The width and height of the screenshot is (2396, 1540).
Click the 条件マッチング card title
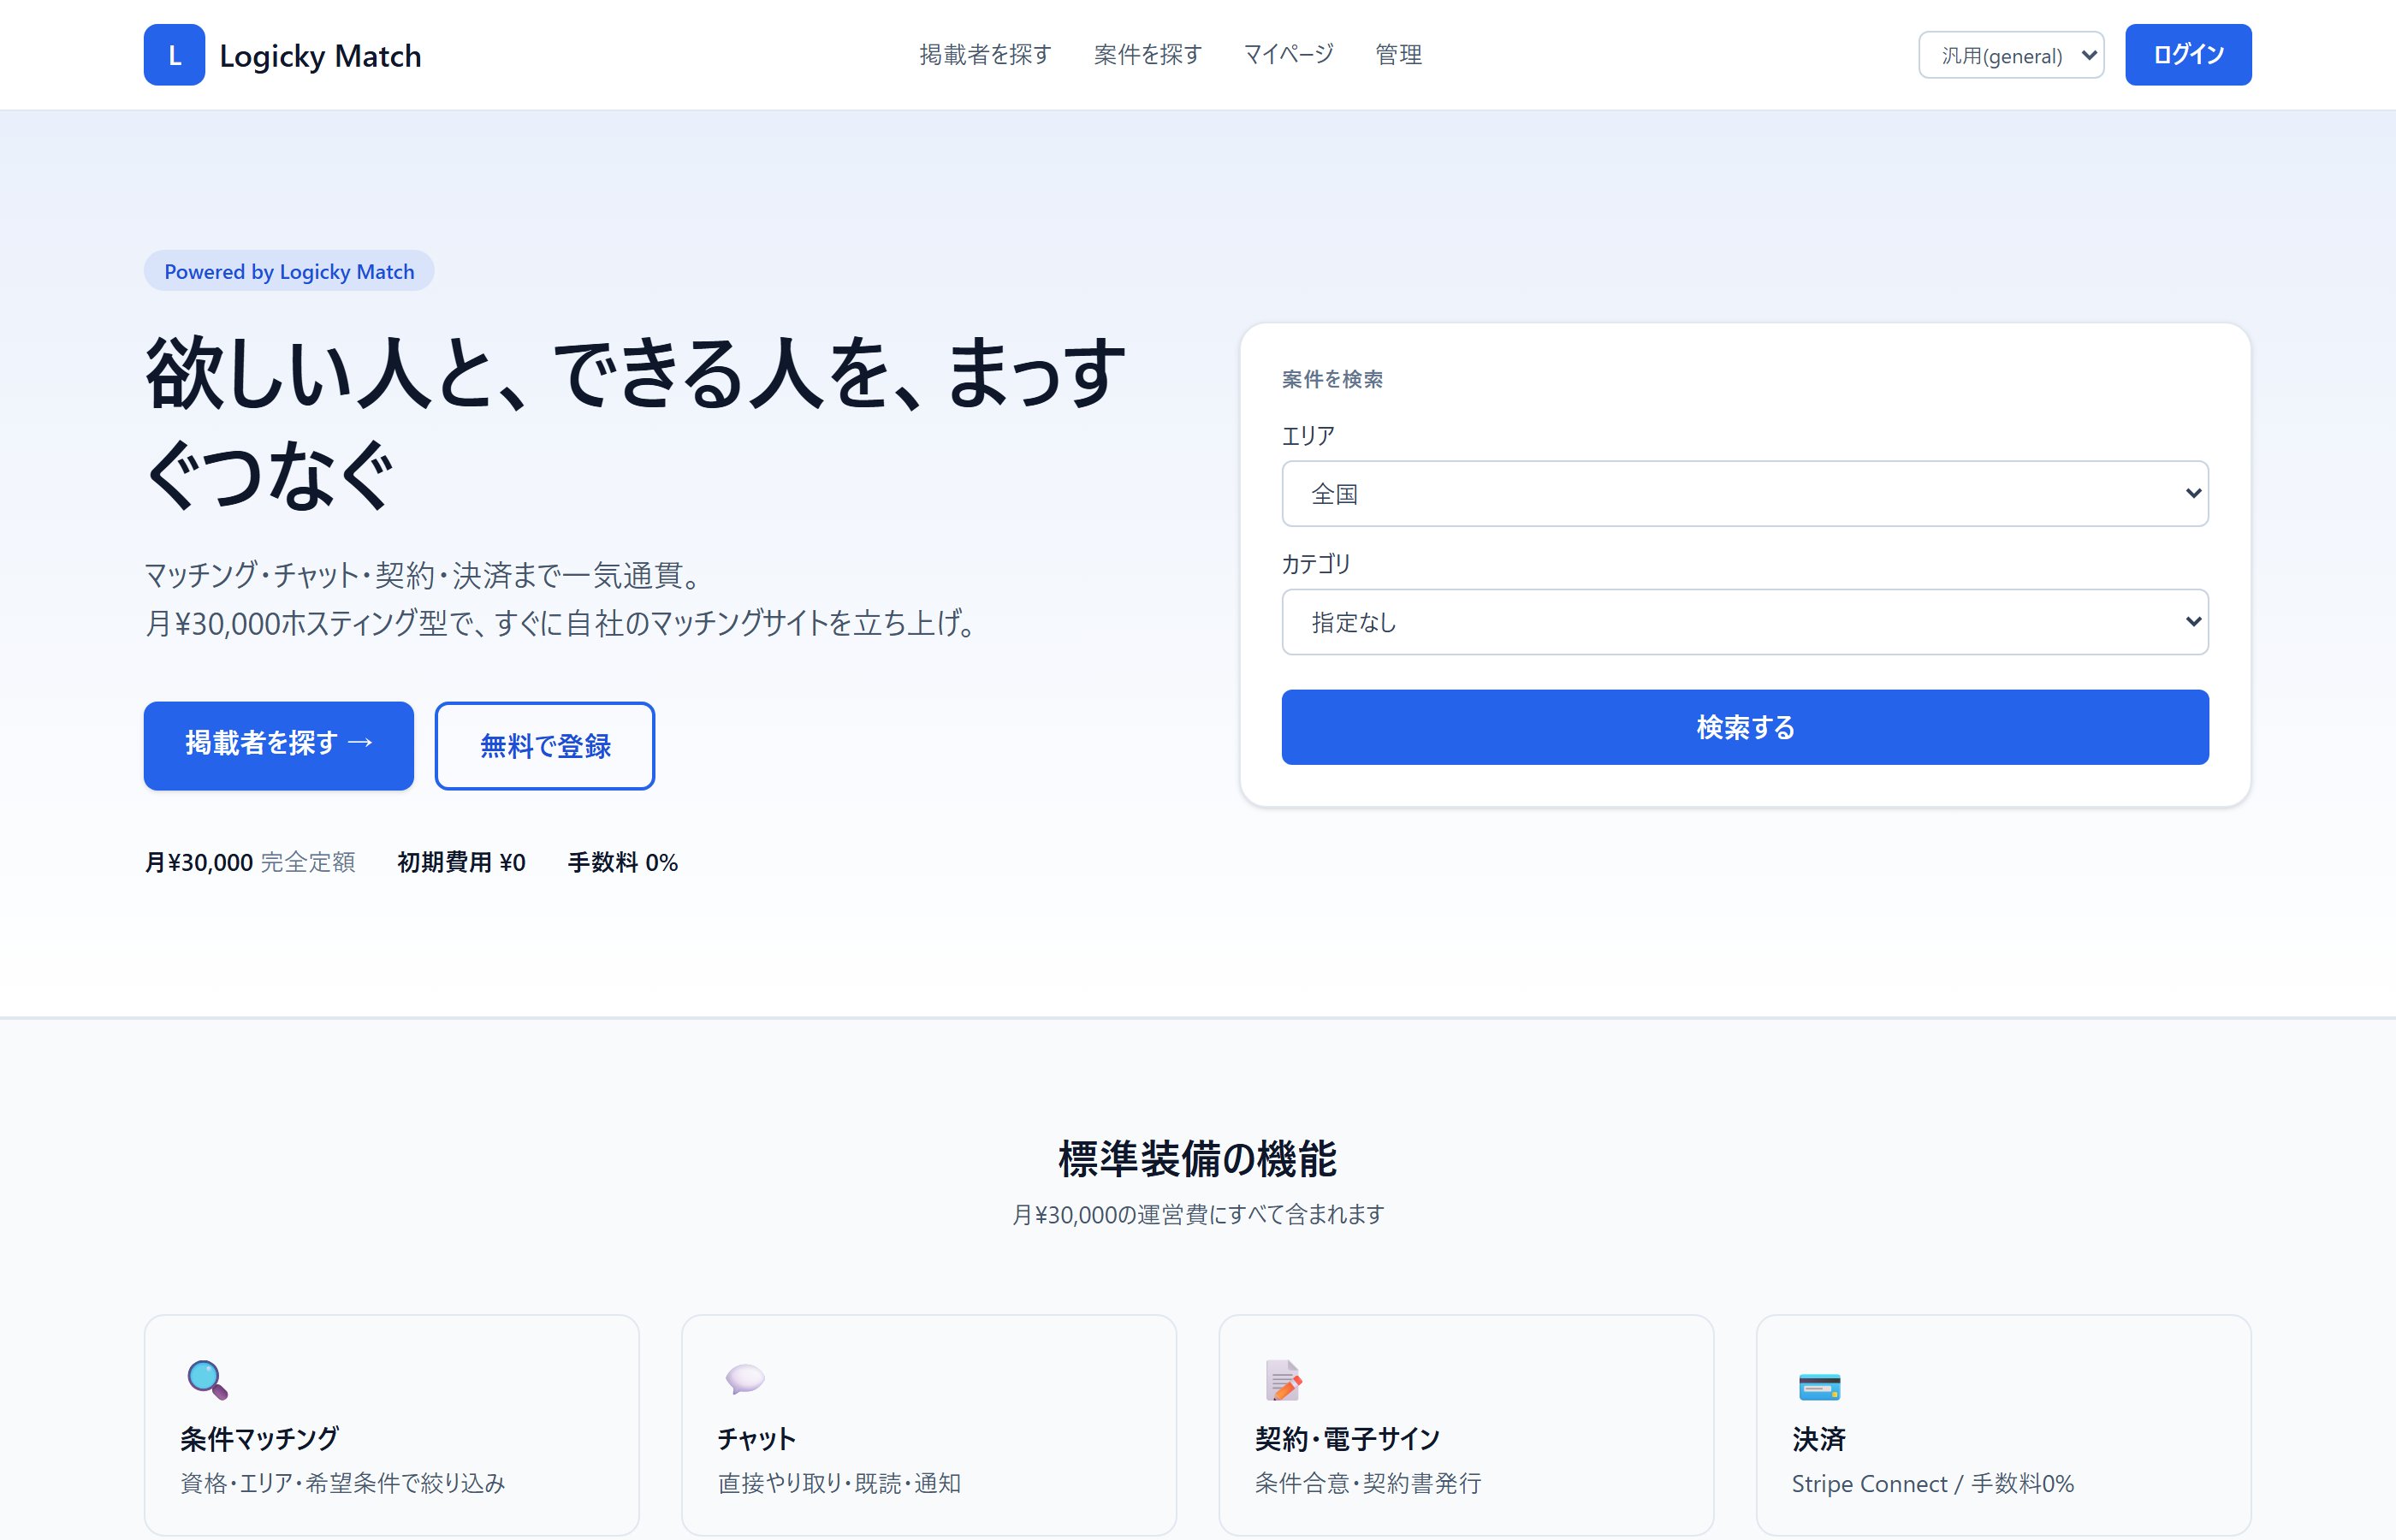[260, 1439]
